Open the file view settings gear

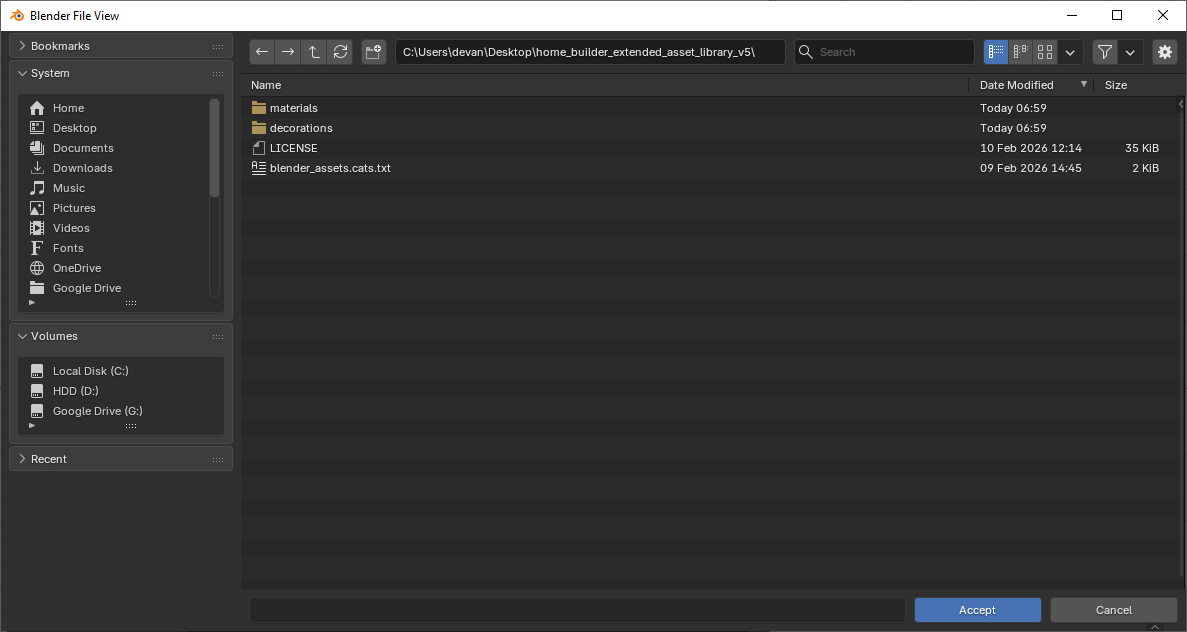point(1164,52)
